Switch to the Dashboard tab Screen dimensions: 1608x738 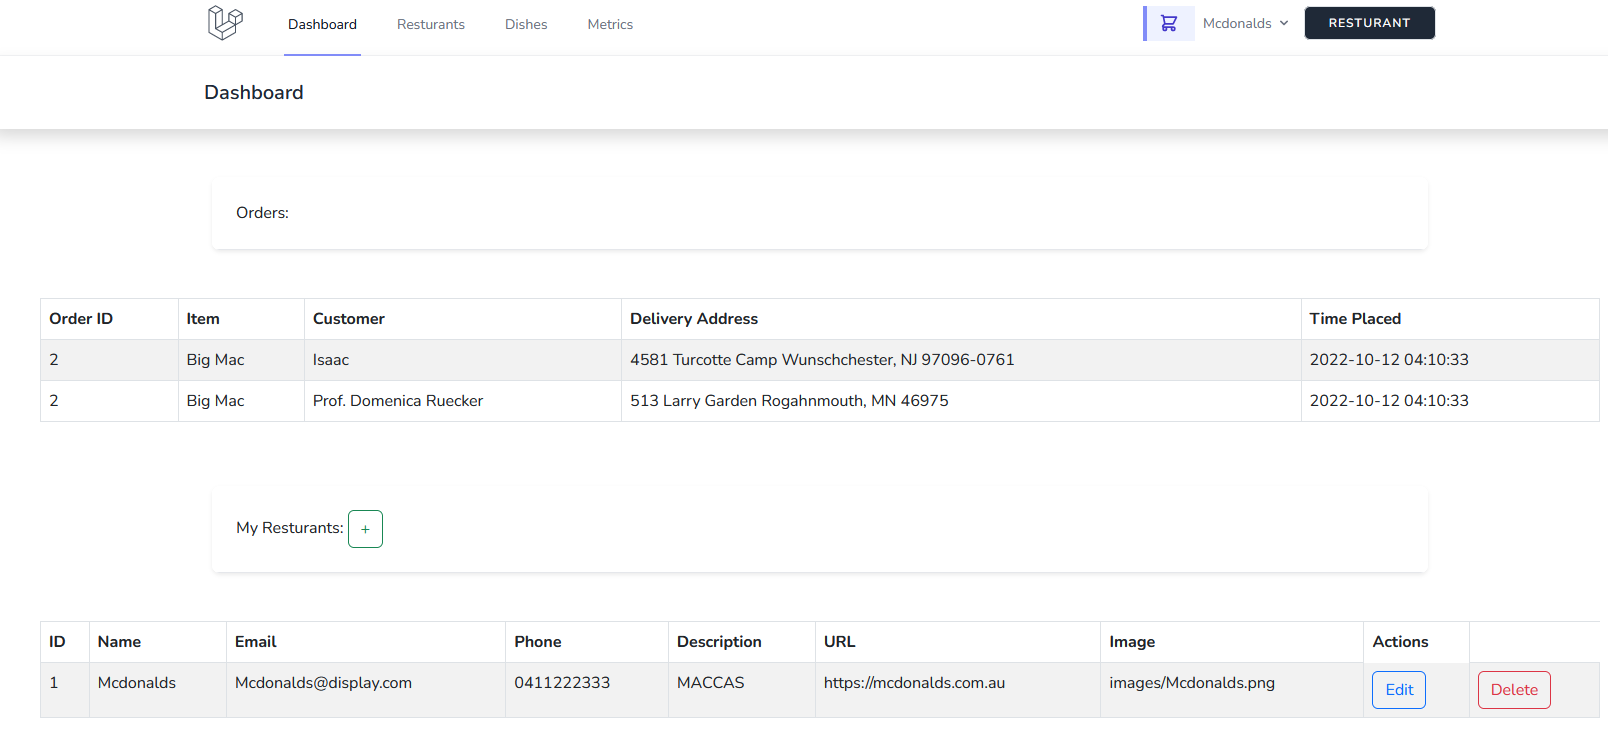tap(322, 25)
